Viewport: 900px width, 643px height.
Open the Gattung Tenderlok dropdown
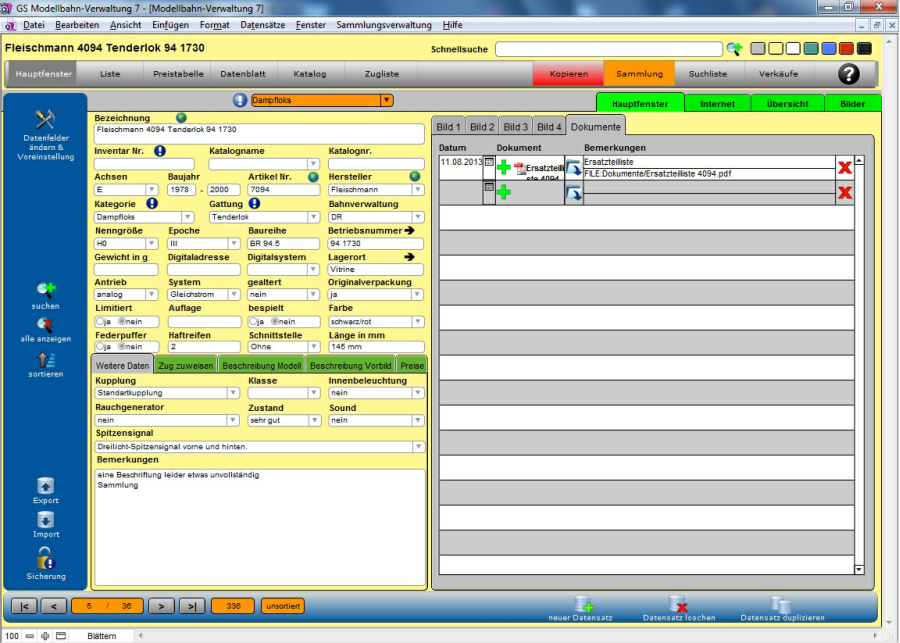(313, 217)
